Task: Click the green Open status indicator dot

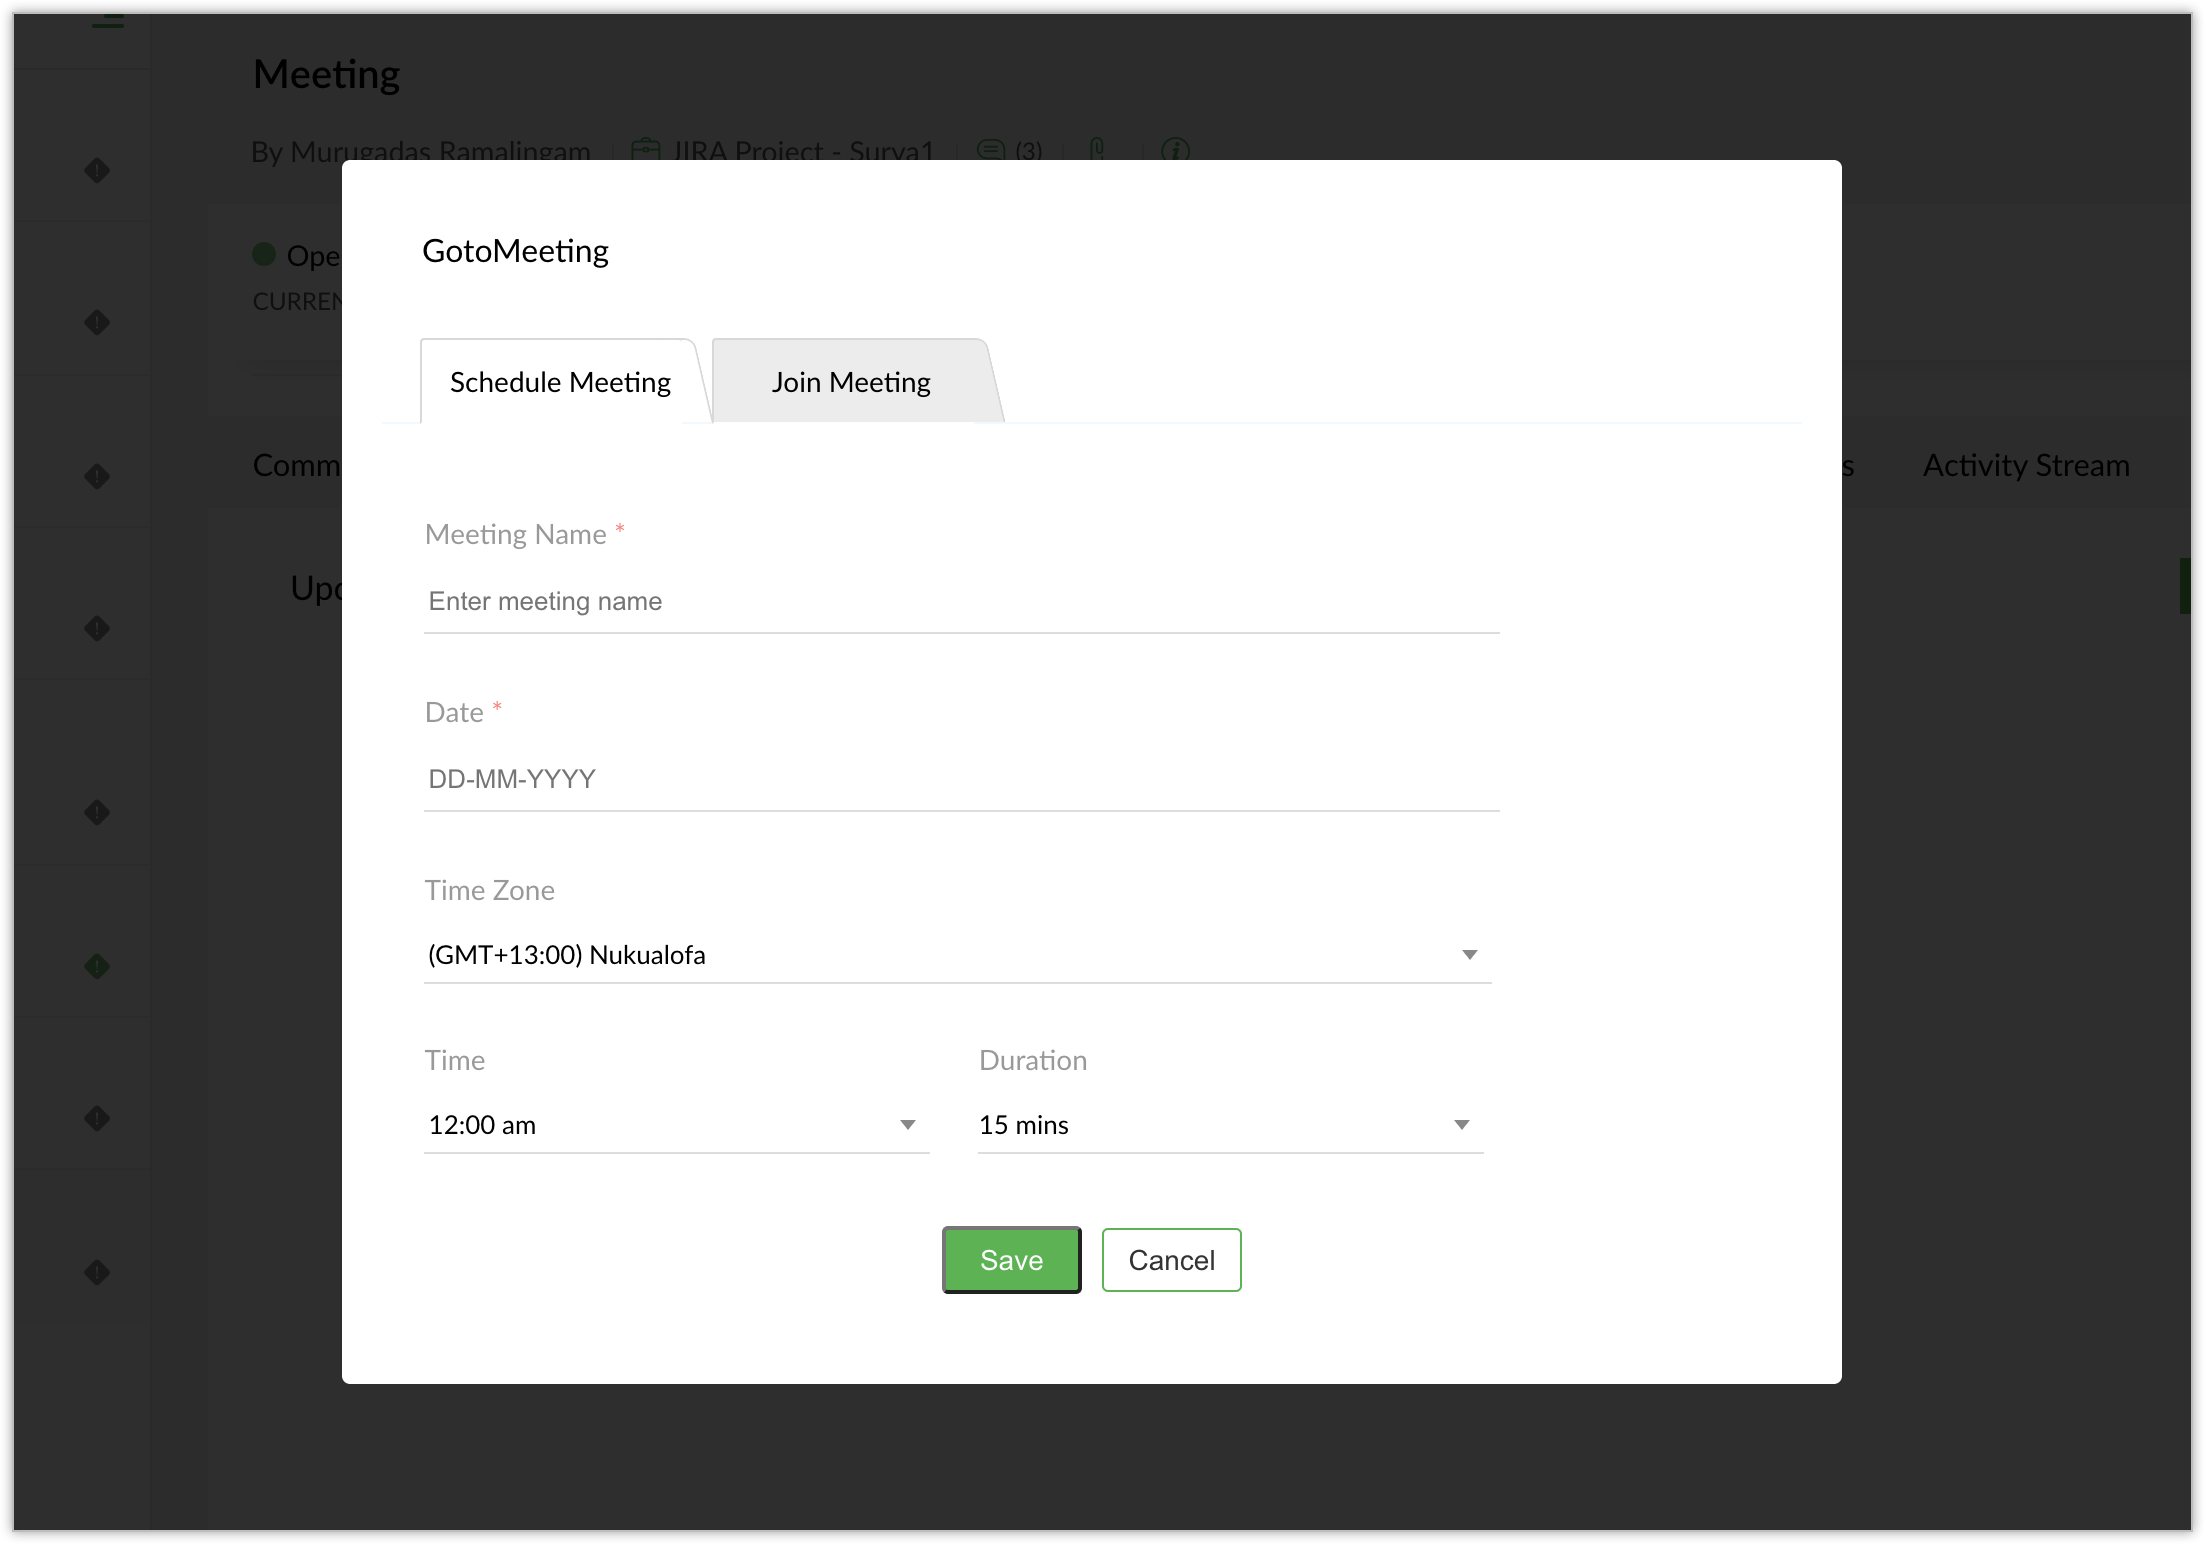Action: click(x=264, y=254)
